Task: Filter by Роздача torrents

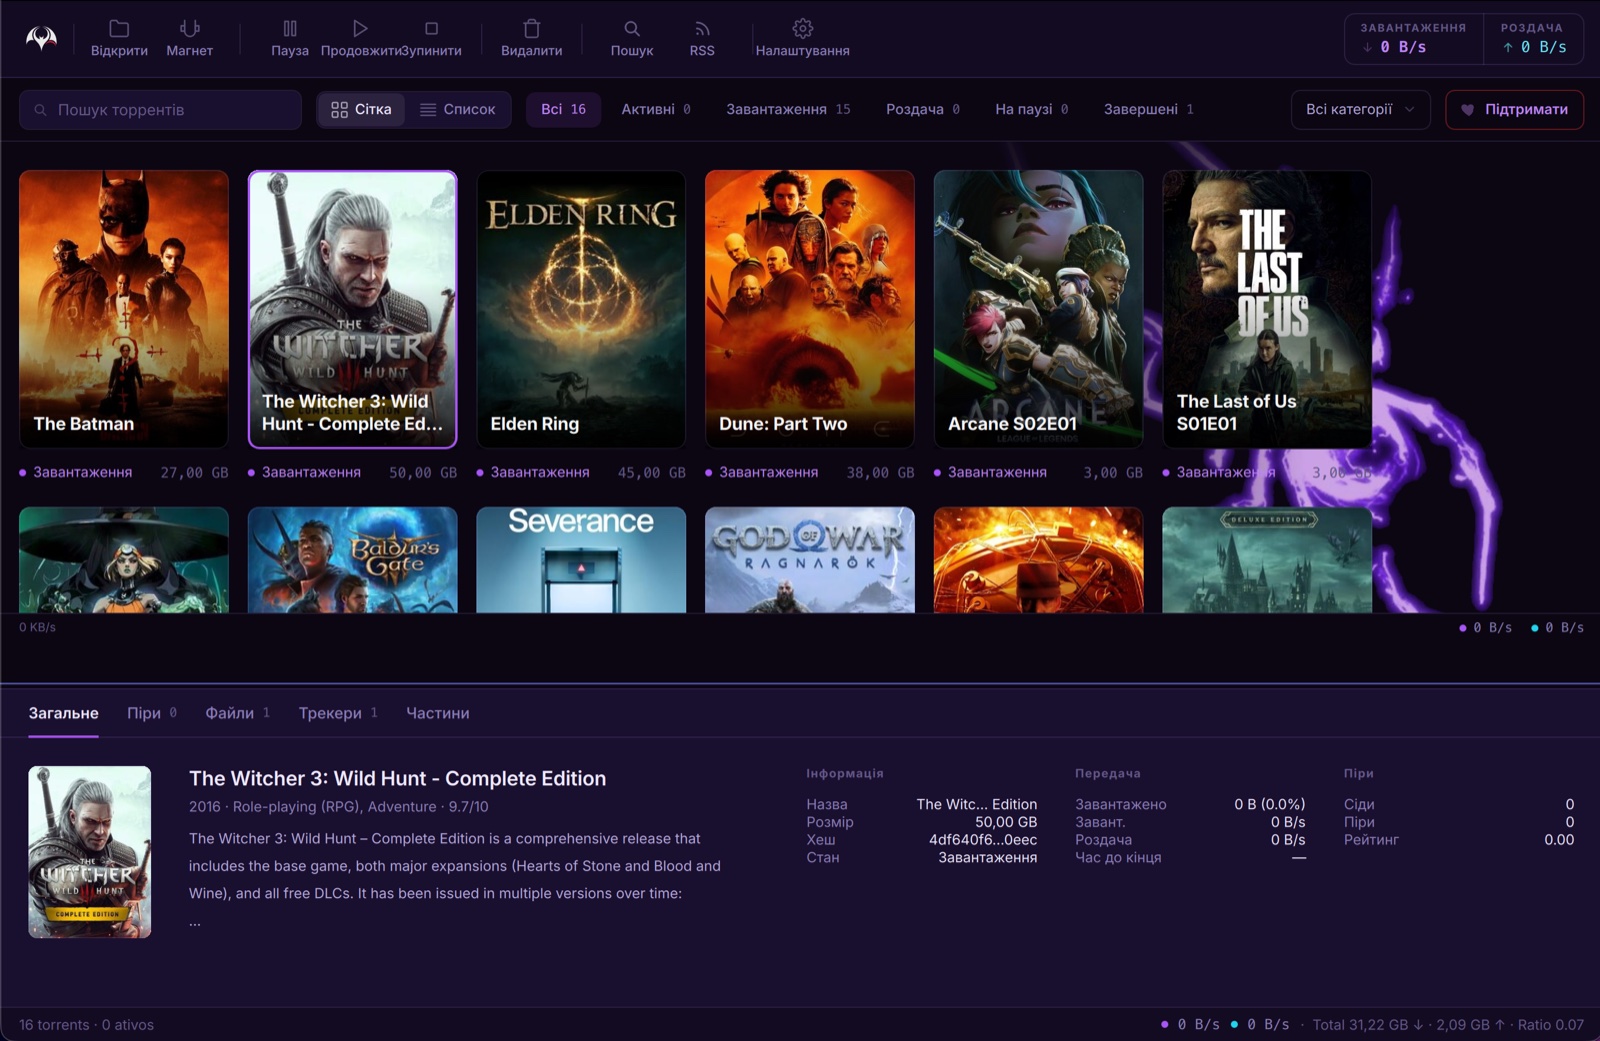Action: [923, 109]
